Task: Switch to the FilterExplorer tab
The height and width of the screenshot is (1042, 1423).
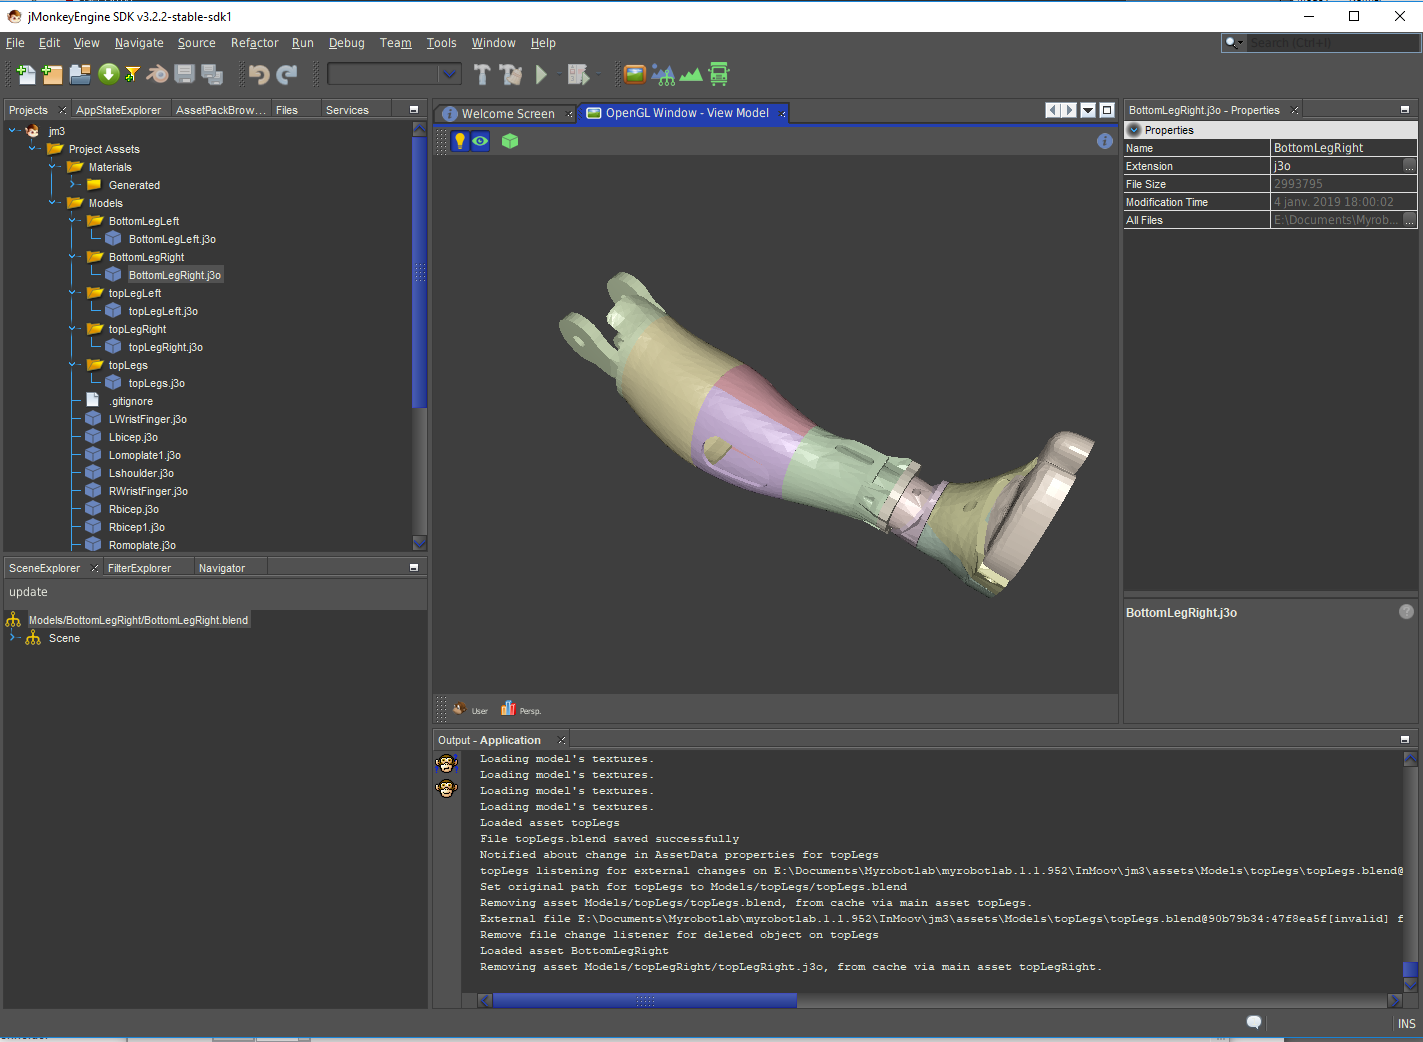Action: [x=139, y=568]
